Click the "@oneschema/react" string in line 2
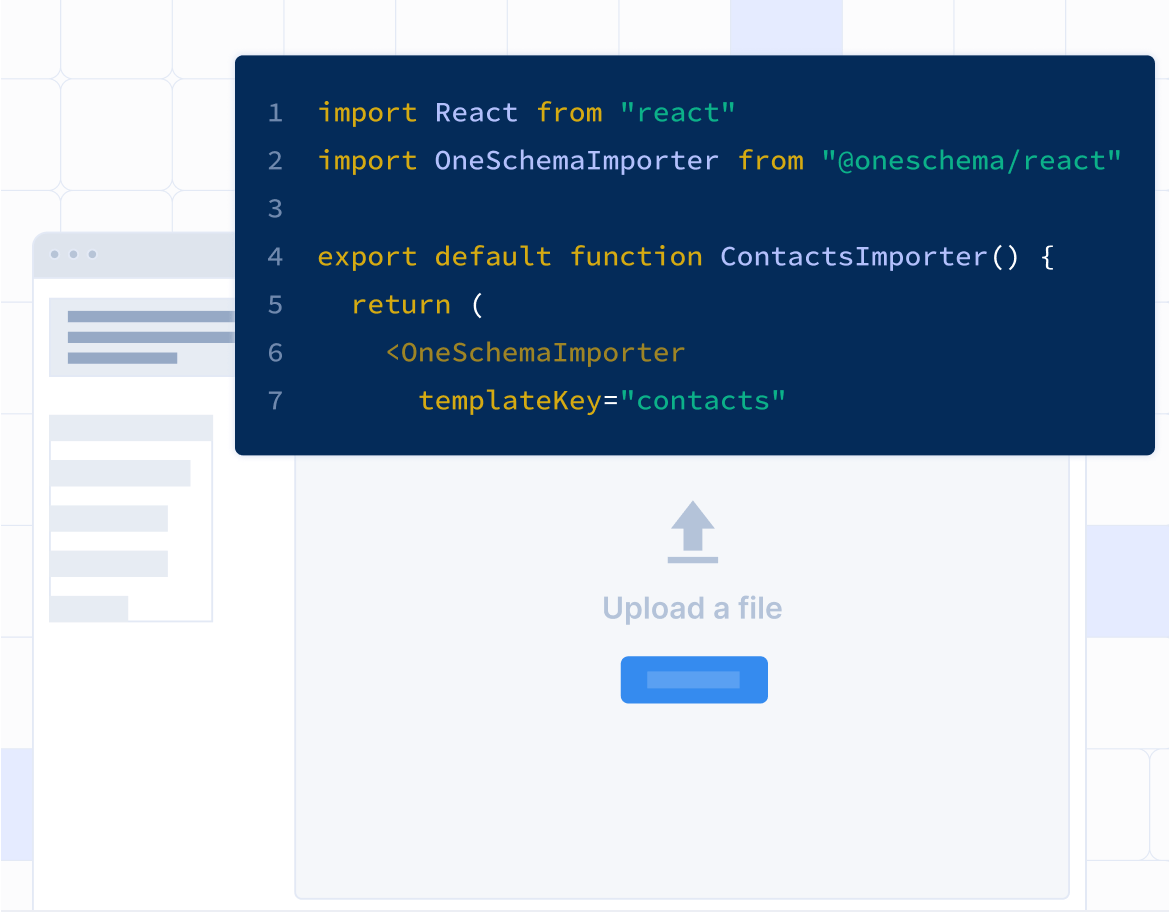 [971, 161]
